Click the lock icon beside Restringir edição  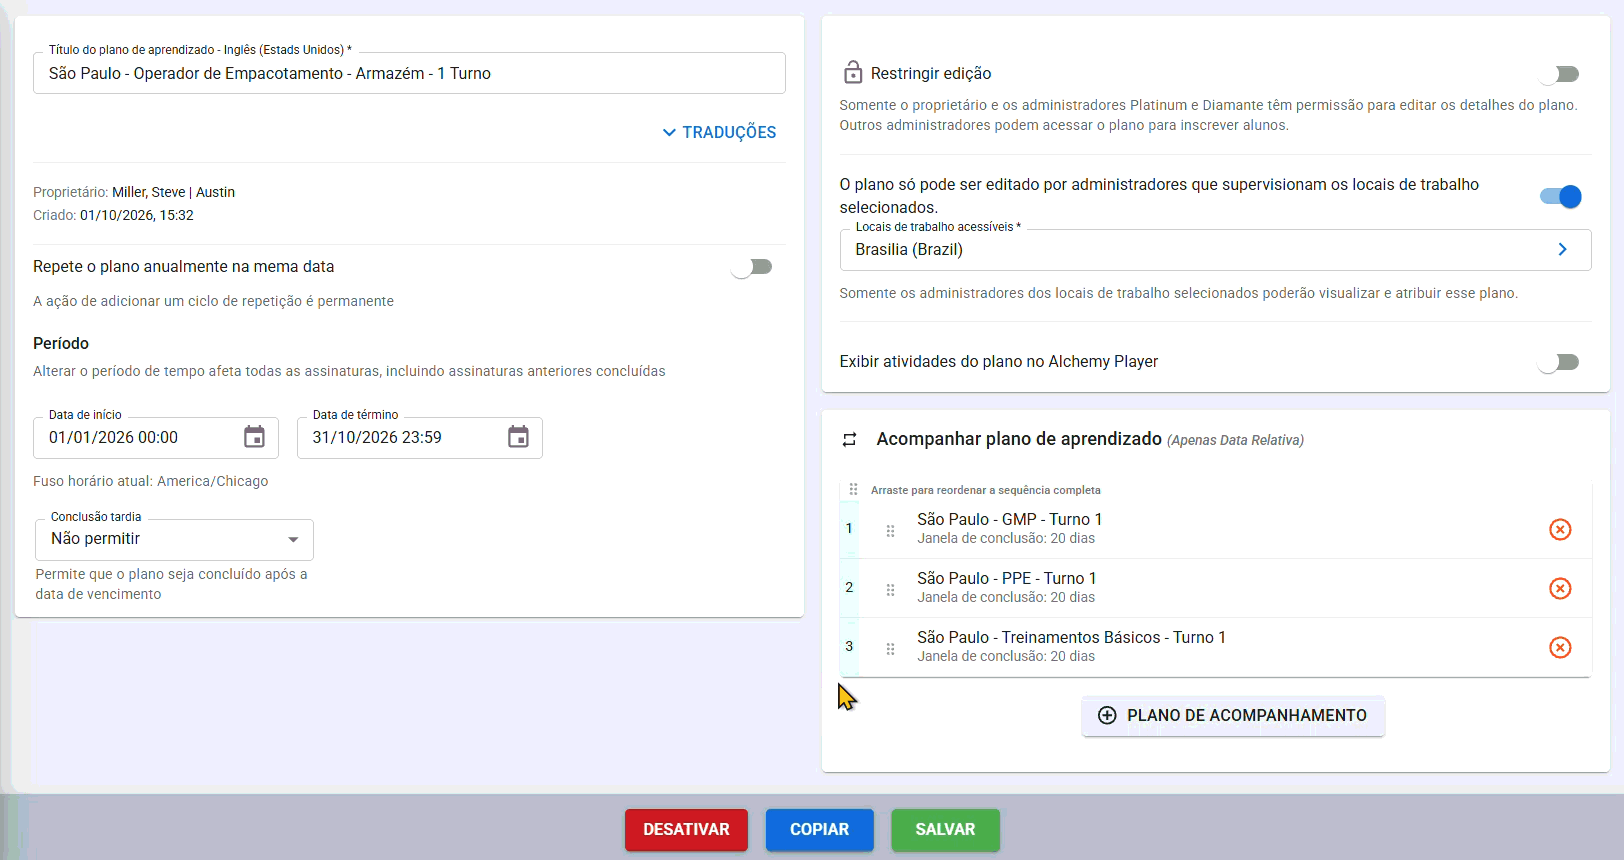[x=853, y=72]
